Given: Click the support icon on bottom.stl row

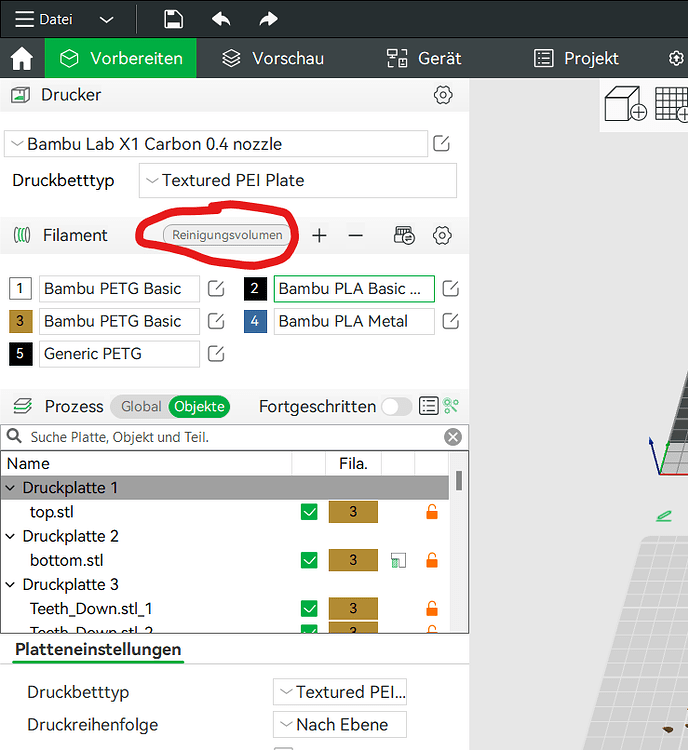Looking at the screenshot, I should pos(398,560).
